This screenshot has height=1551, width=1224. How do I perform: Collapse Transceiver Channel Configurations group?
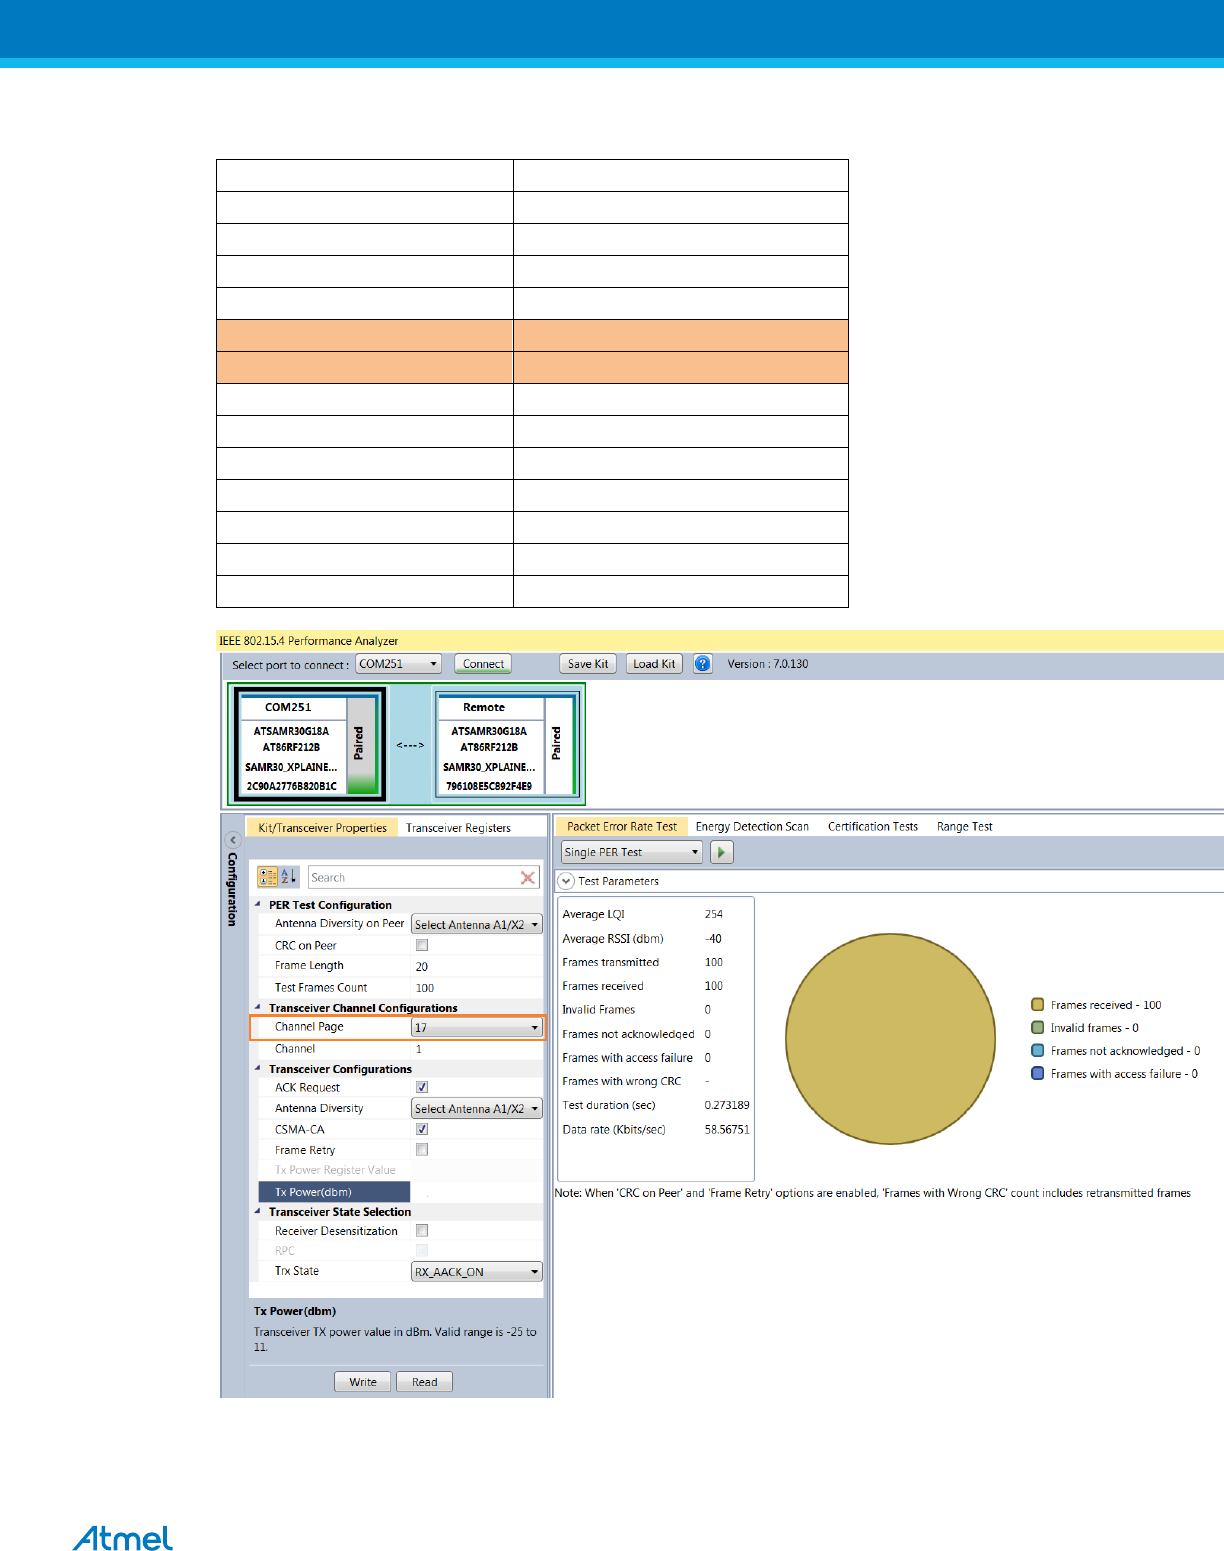[258, 1007]
